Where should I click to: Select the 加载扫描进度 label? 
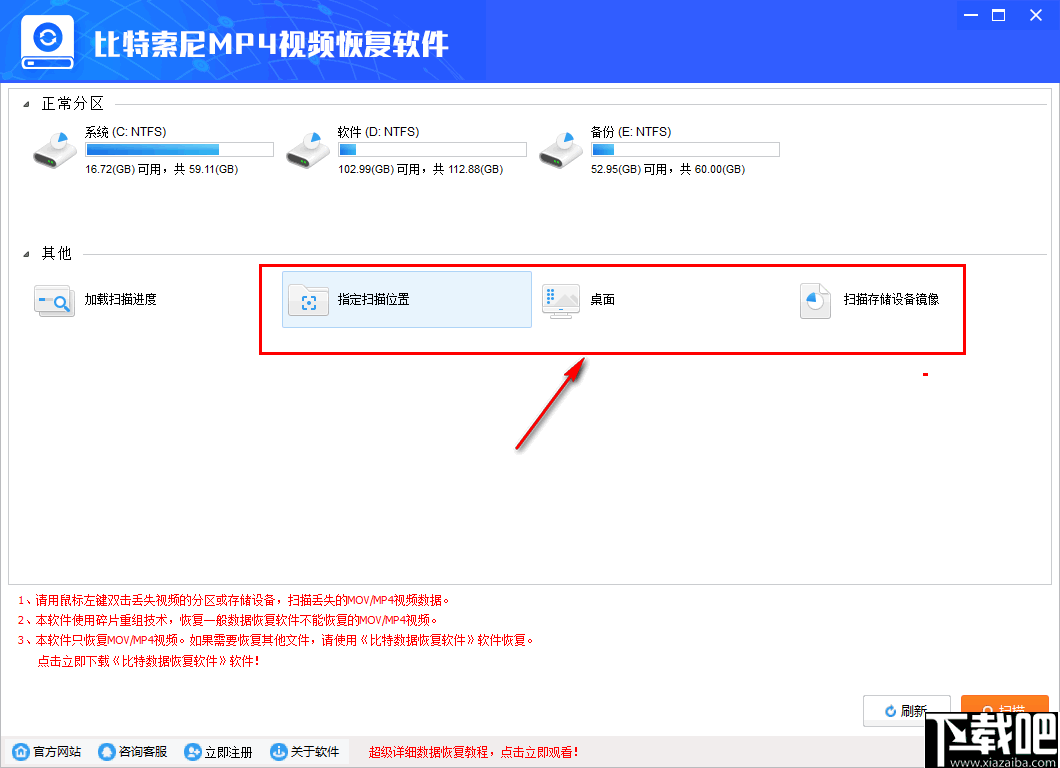[x=120, y=299]
